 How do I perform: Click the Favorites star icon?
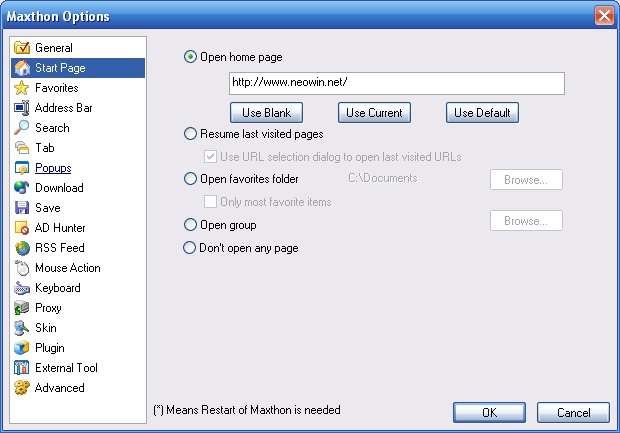[x=22, y=88]
